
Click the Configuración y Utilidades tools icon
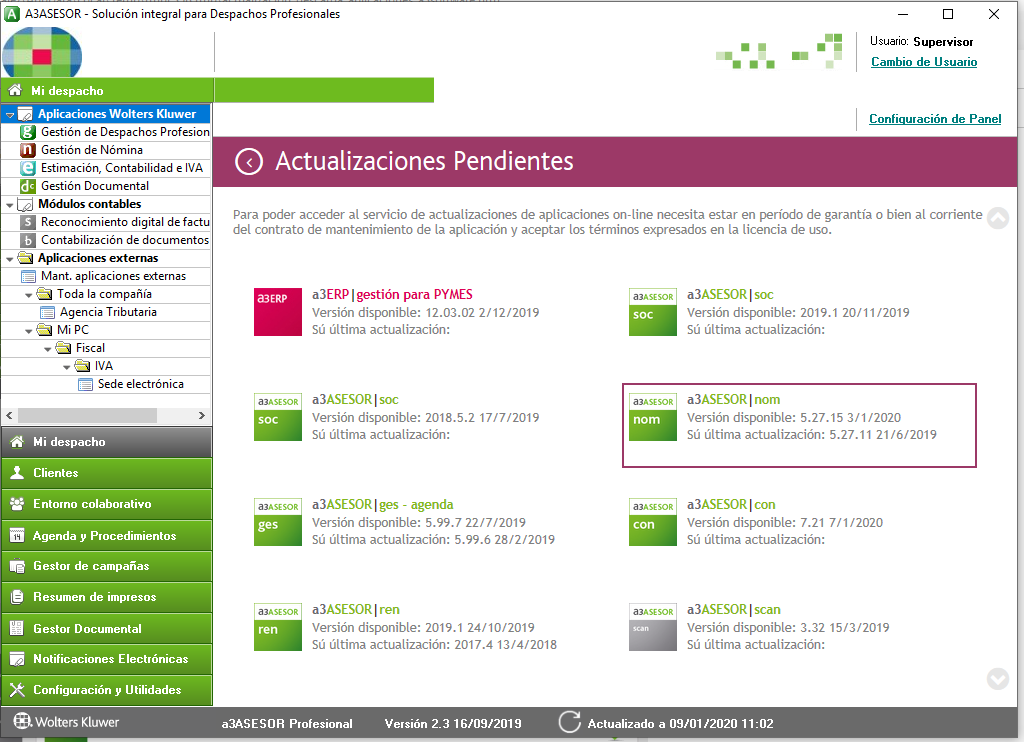[x=18, y=690]
